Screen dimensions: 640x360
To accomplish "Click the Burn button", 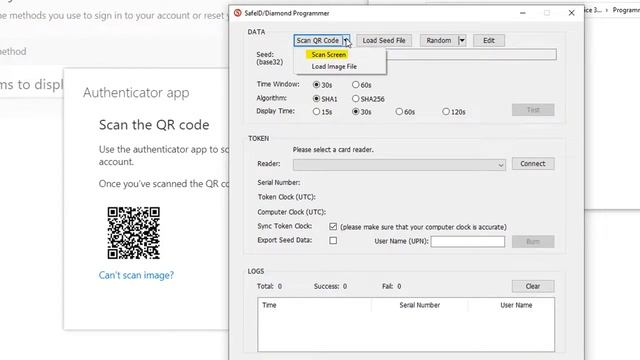I will (x=533, y=242).
